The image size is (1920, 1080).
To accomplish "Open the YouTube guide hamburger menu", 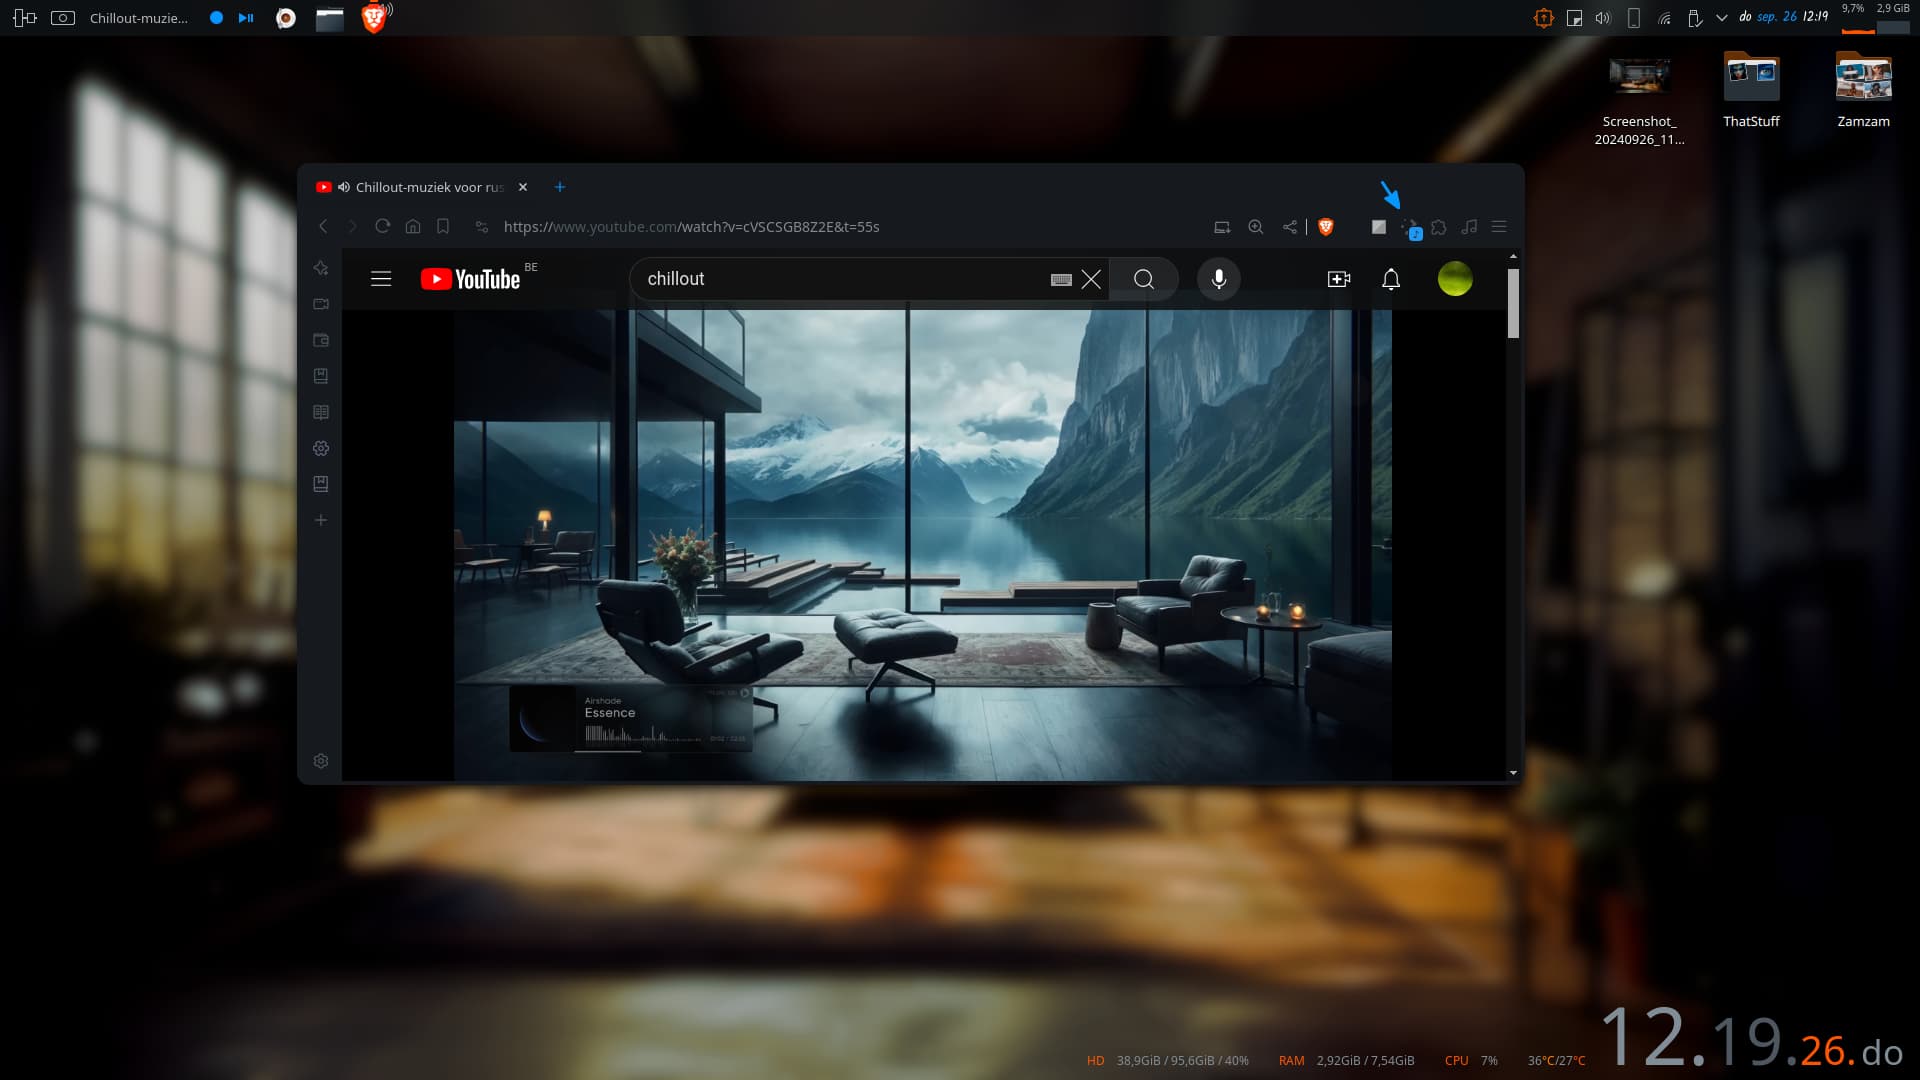I will point(381,279).
